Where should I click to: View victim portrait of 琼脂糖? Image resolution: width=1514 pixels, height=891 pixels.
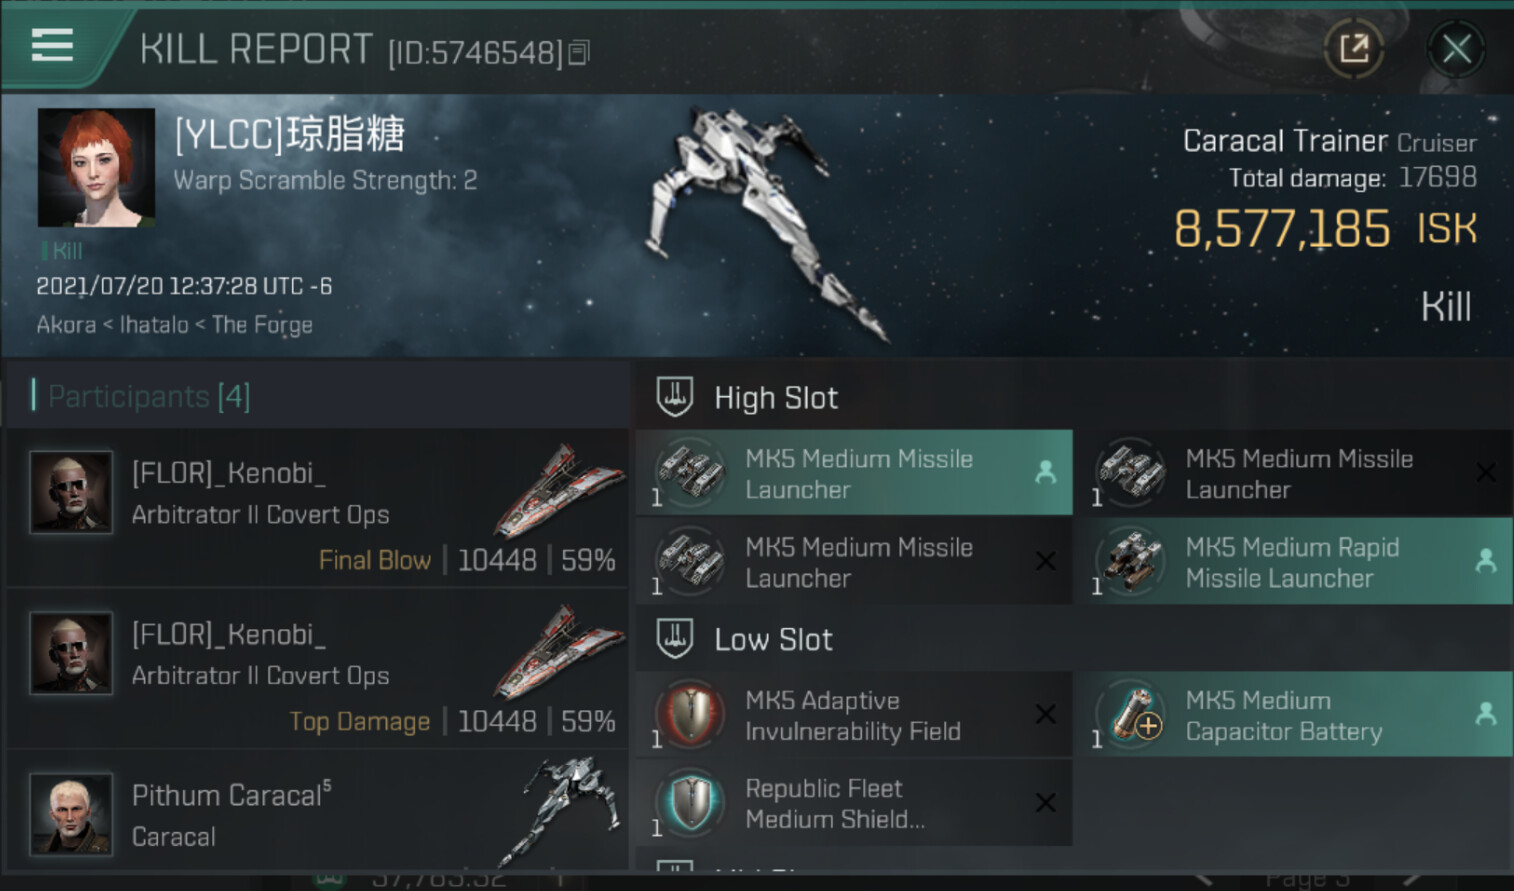click(96, 167)
